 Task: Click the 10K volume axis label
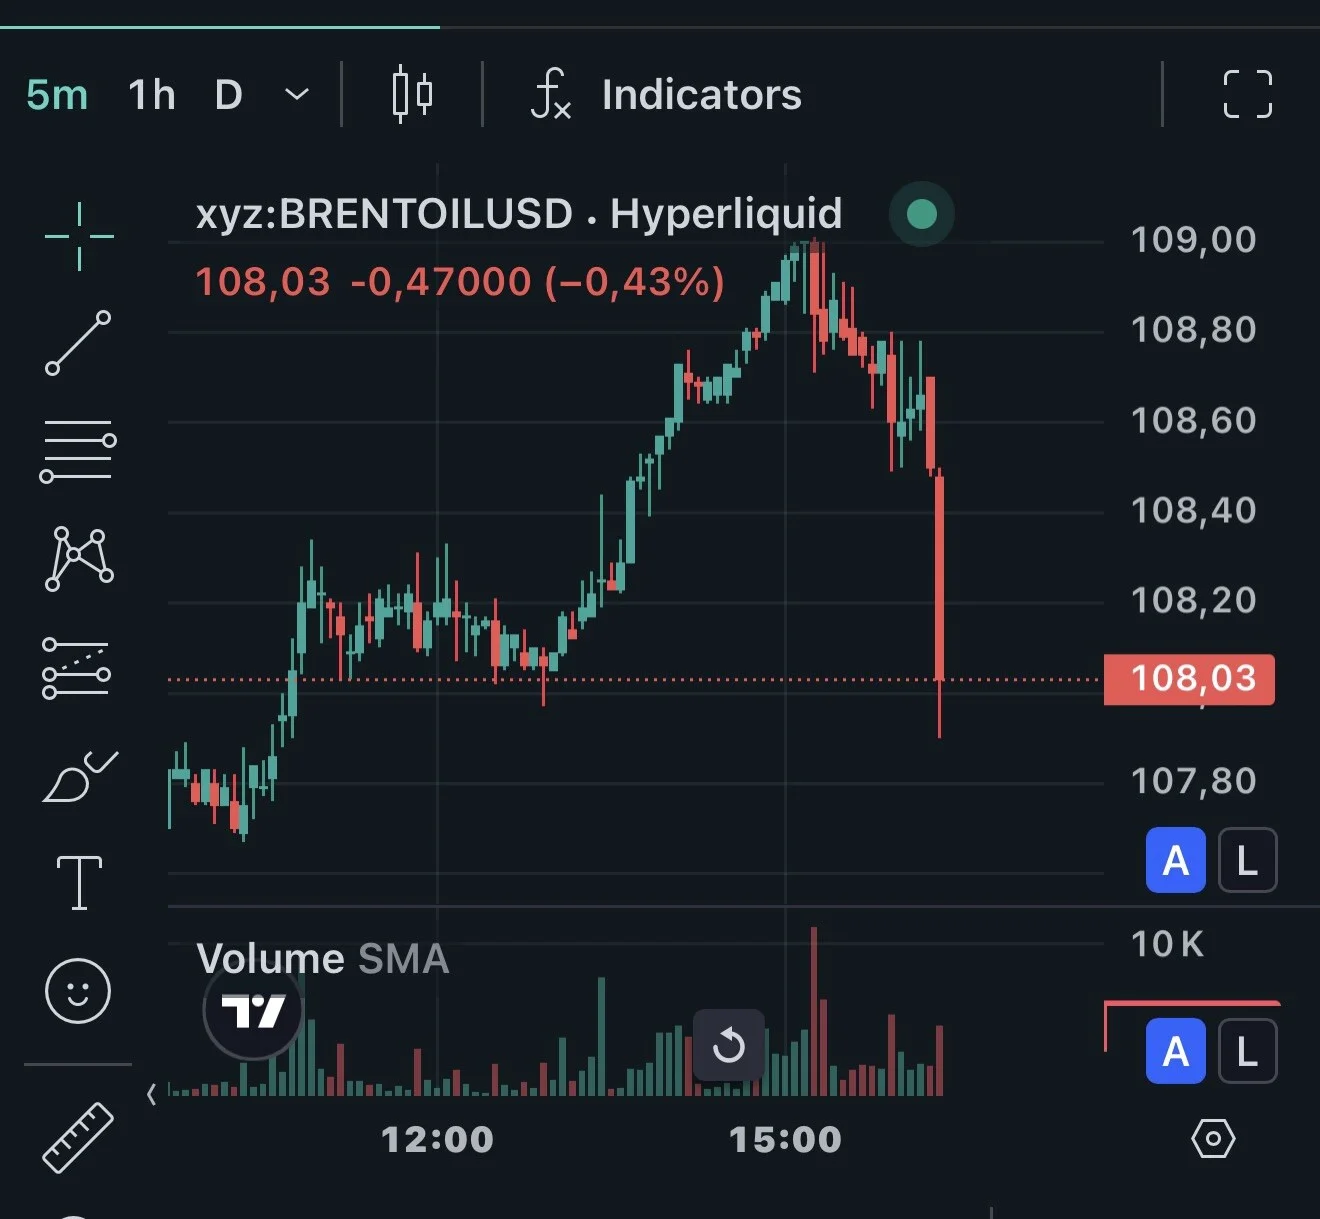tap(1167, 944)
